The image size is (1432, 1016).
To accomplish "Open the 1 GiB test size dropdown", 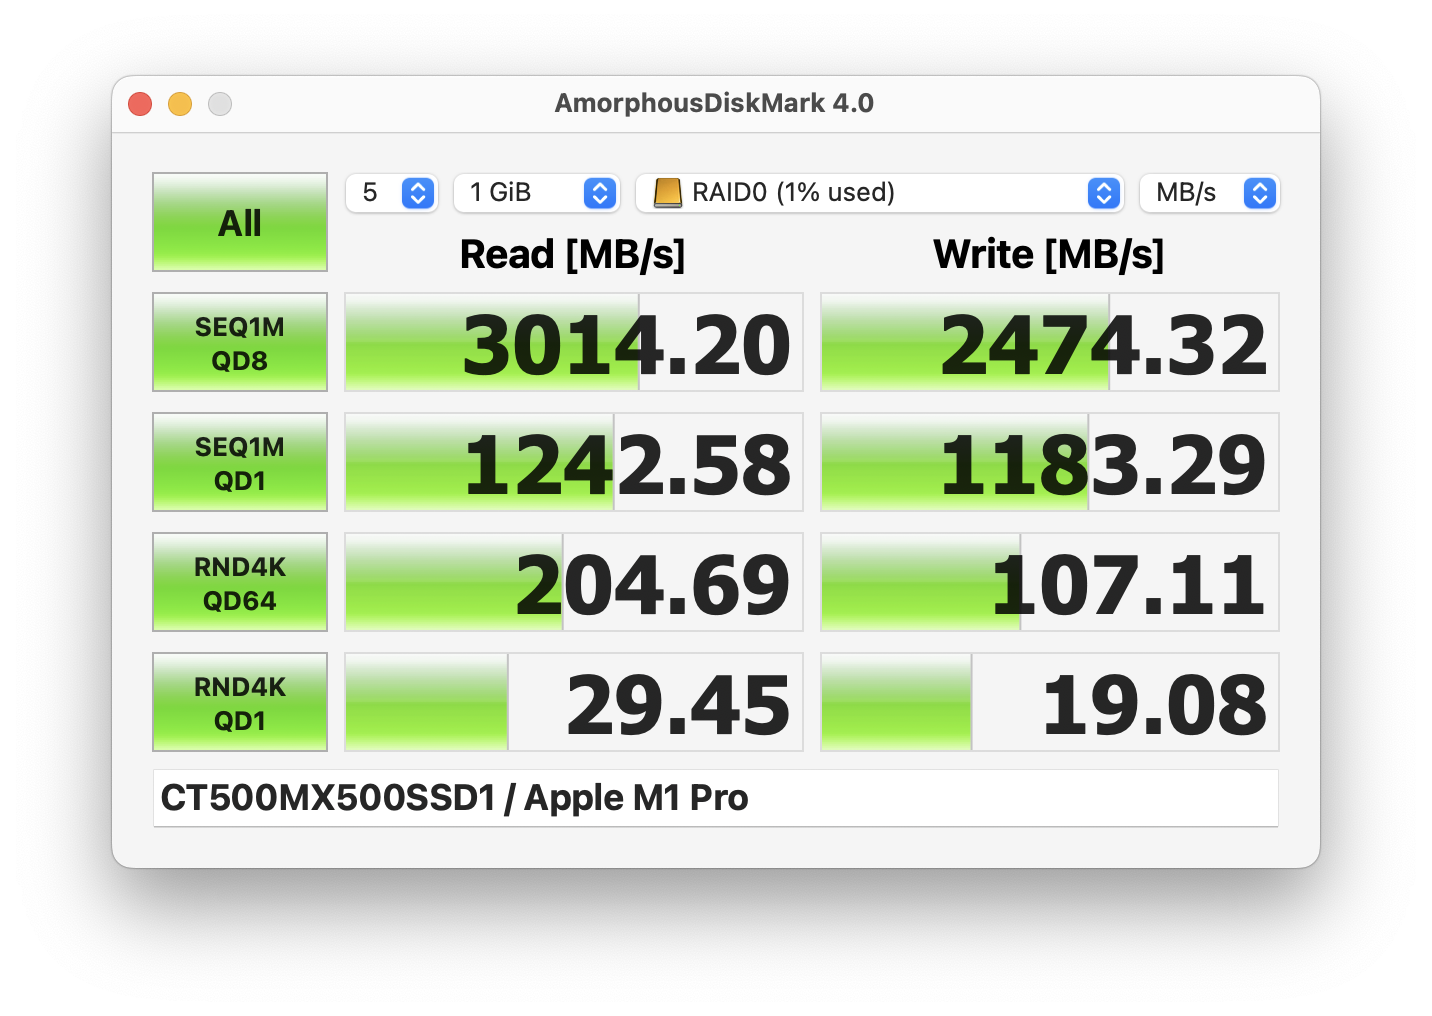I will tap(537, 193).
